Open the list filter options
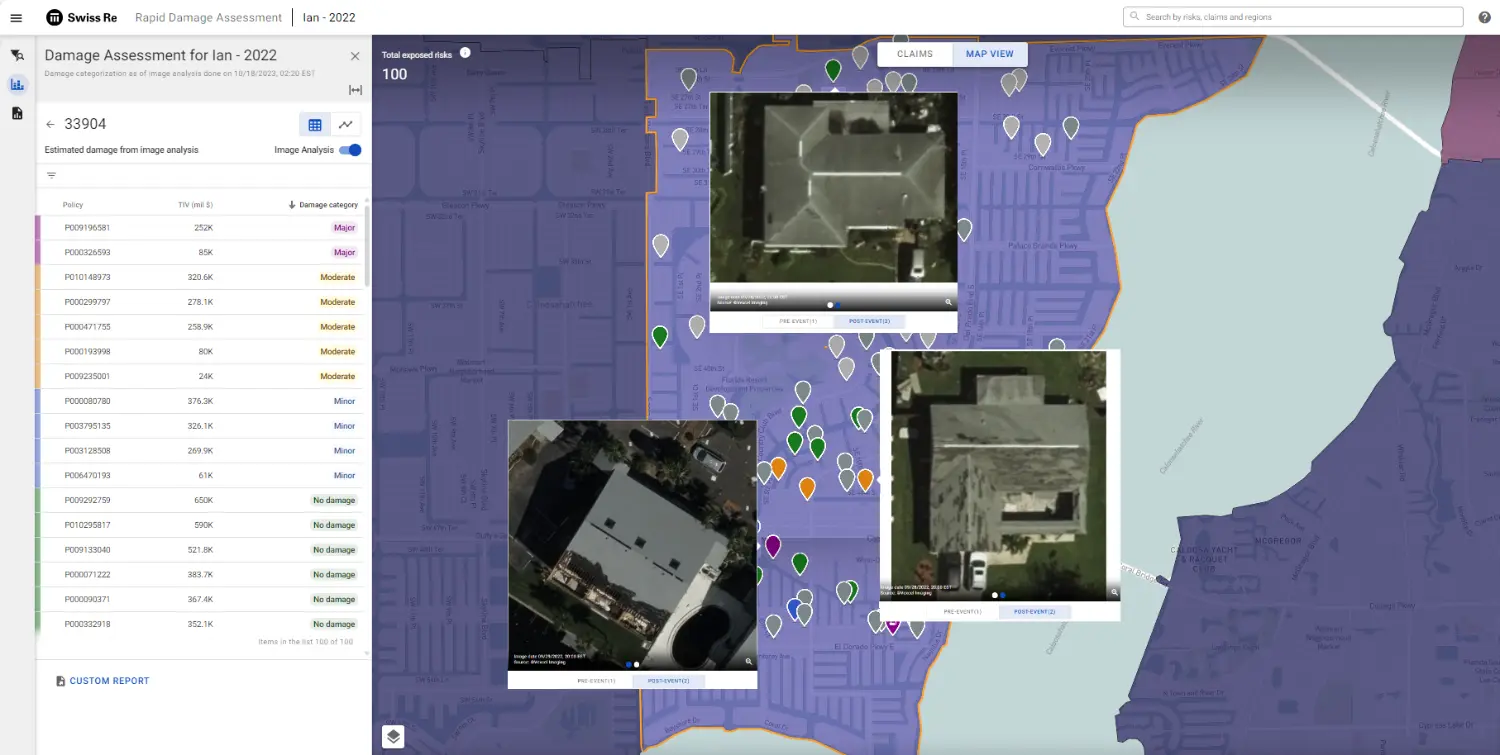The height and width of the screenshot is (755, 1500). pyautogui.click(x=52, y=175)
